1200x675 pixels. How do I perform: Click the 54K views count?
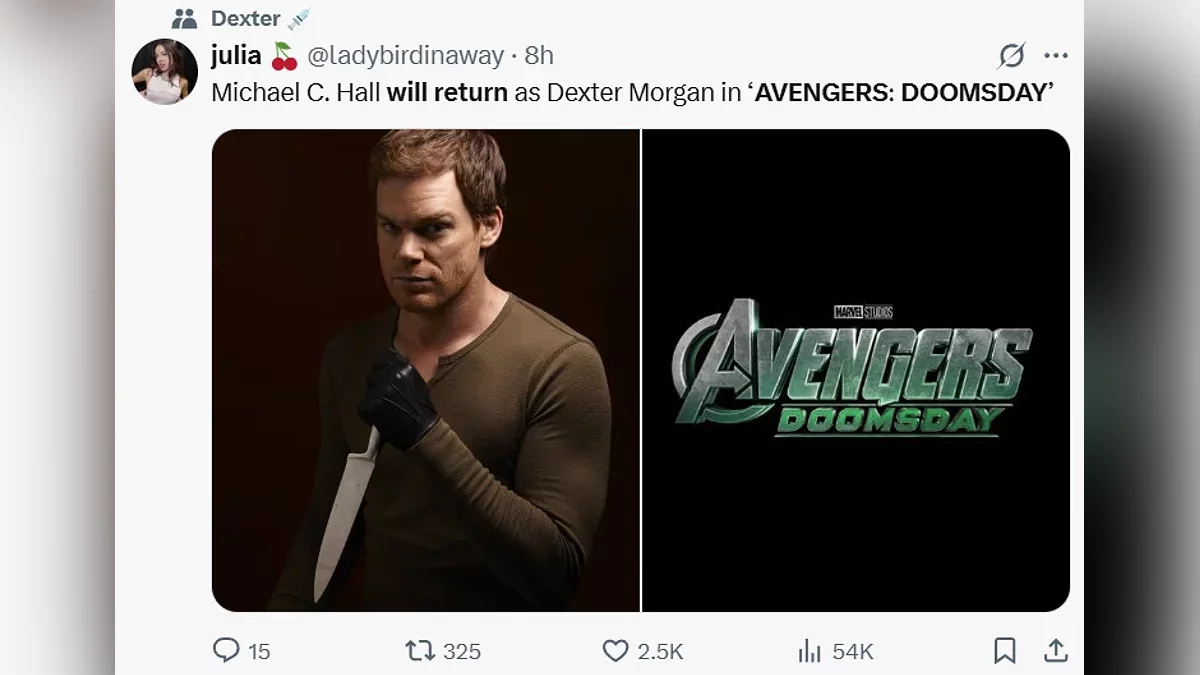pyautogui.click(x=853, y=652)
